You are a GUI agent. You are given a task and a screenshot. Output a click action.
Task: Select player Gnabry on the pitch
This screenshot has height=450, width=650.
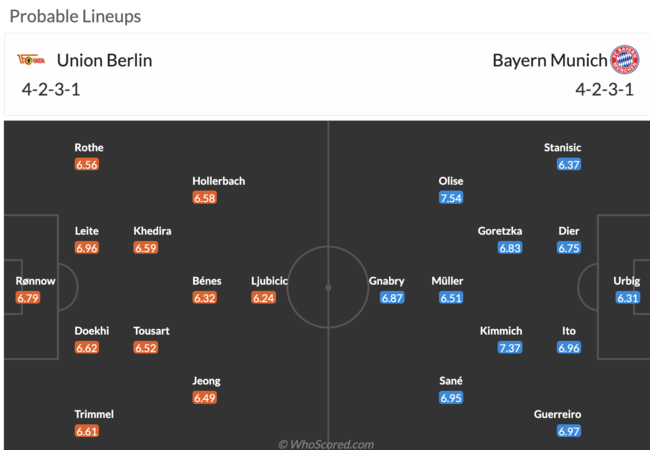pyautogui.click(x=386, y=281)
